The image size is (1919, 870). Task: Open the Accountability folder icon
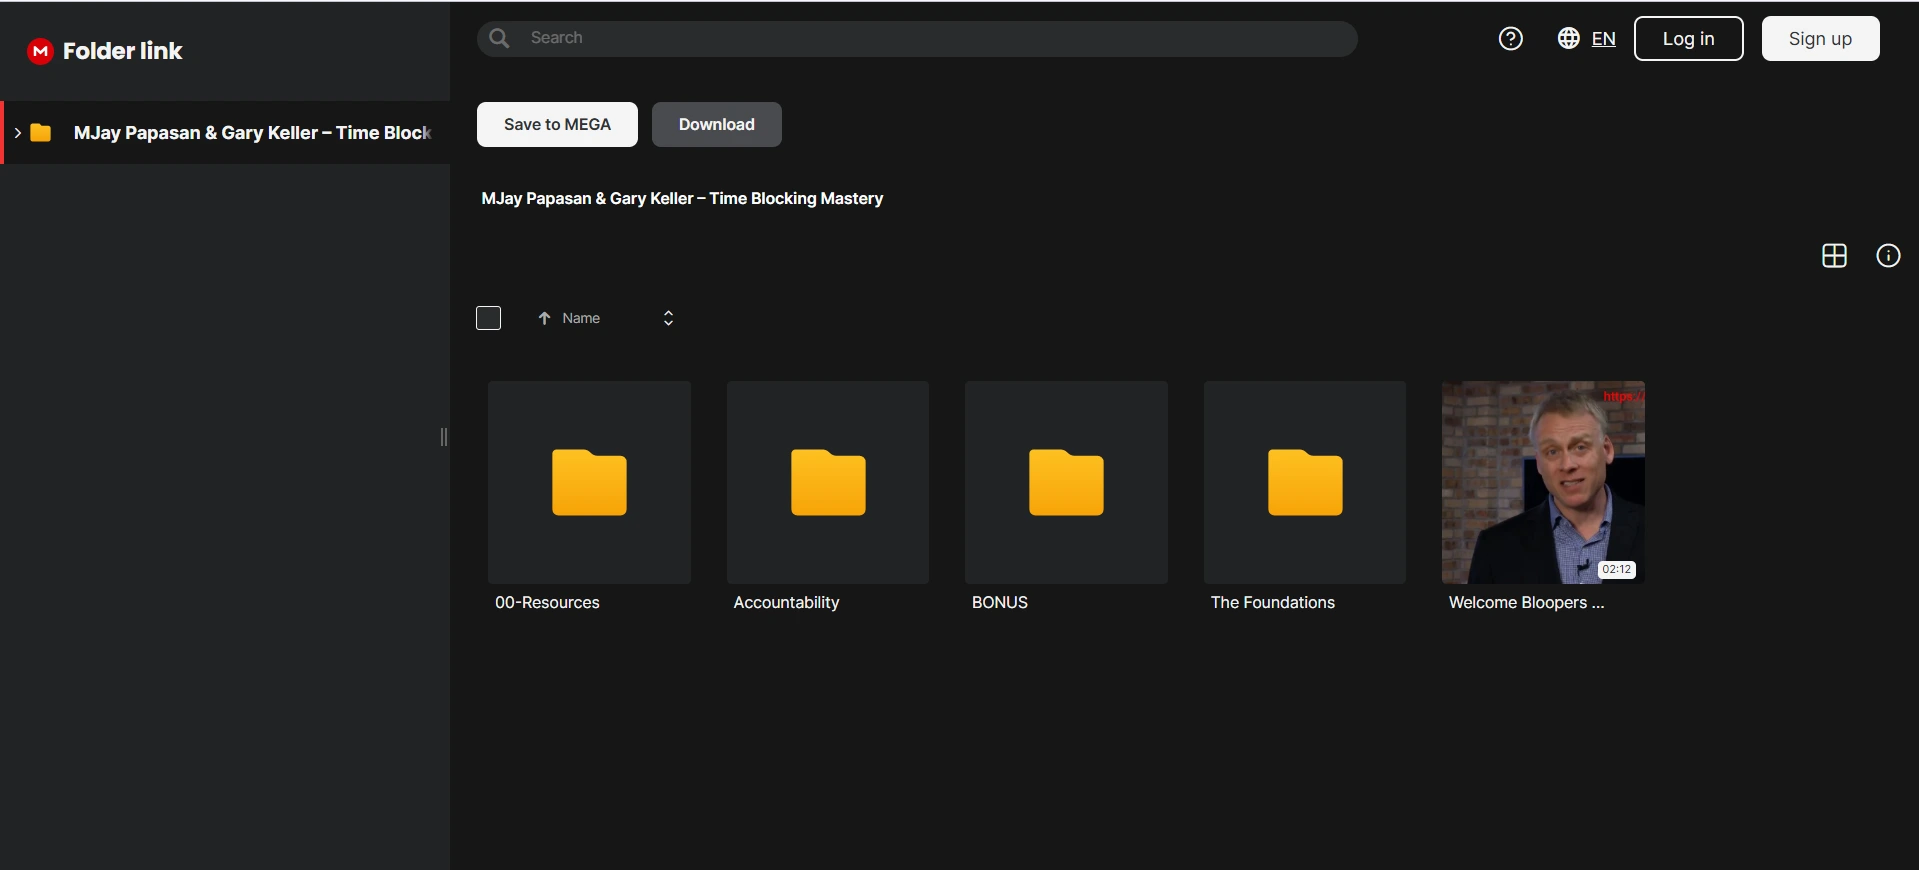828,482
